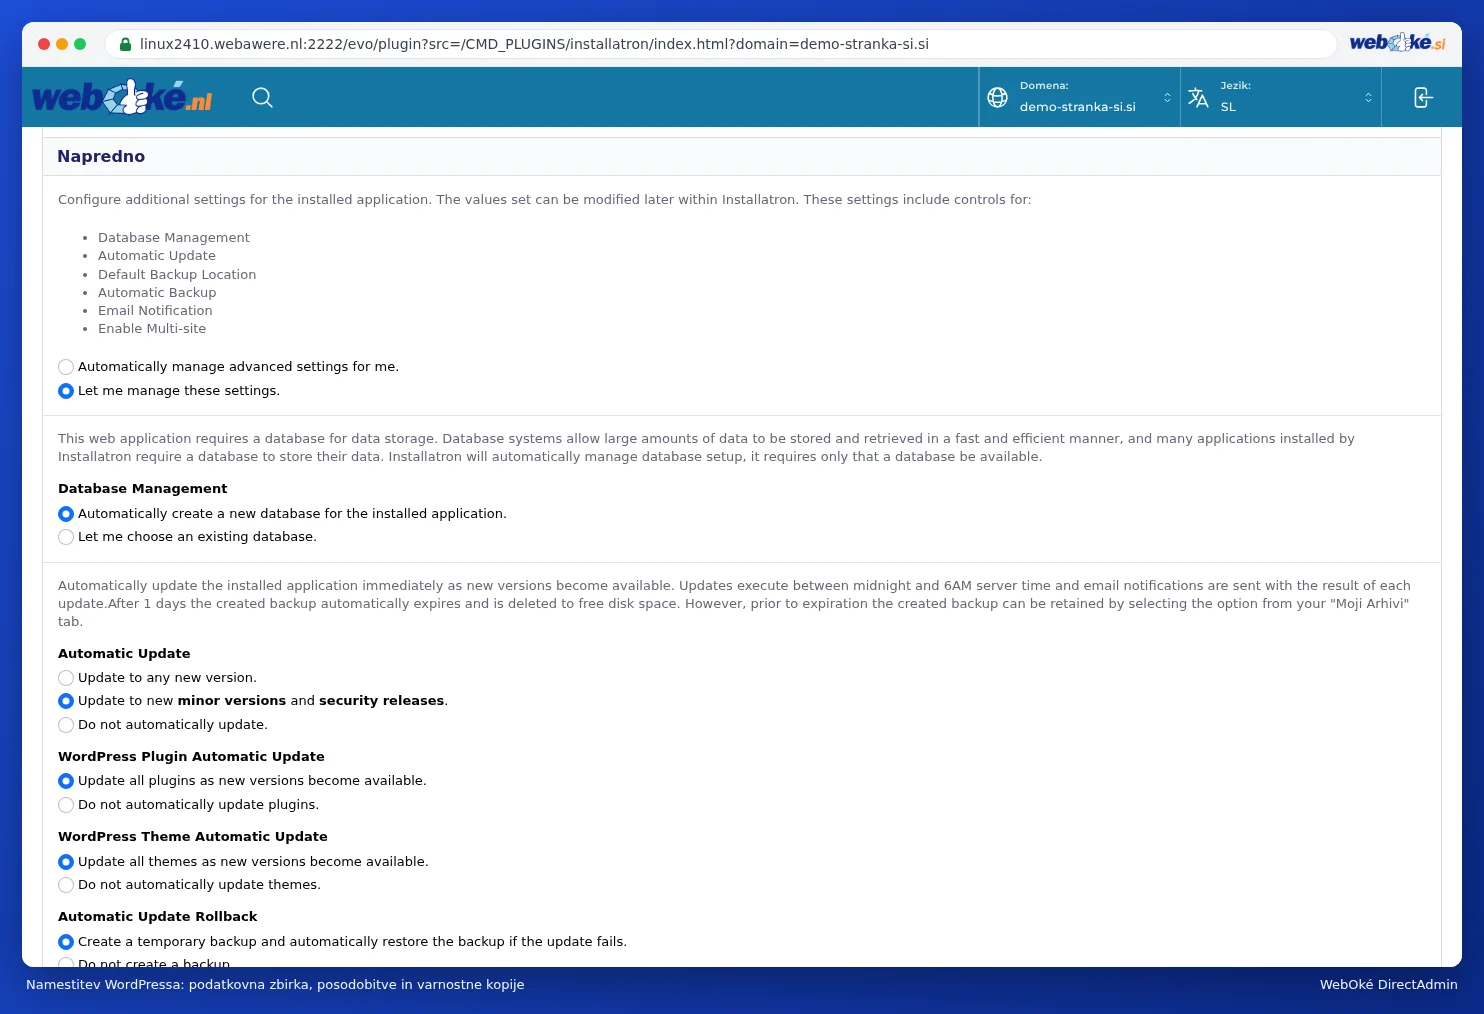
Task: Select Let me manage these settings
Action: tap(66, 391)
